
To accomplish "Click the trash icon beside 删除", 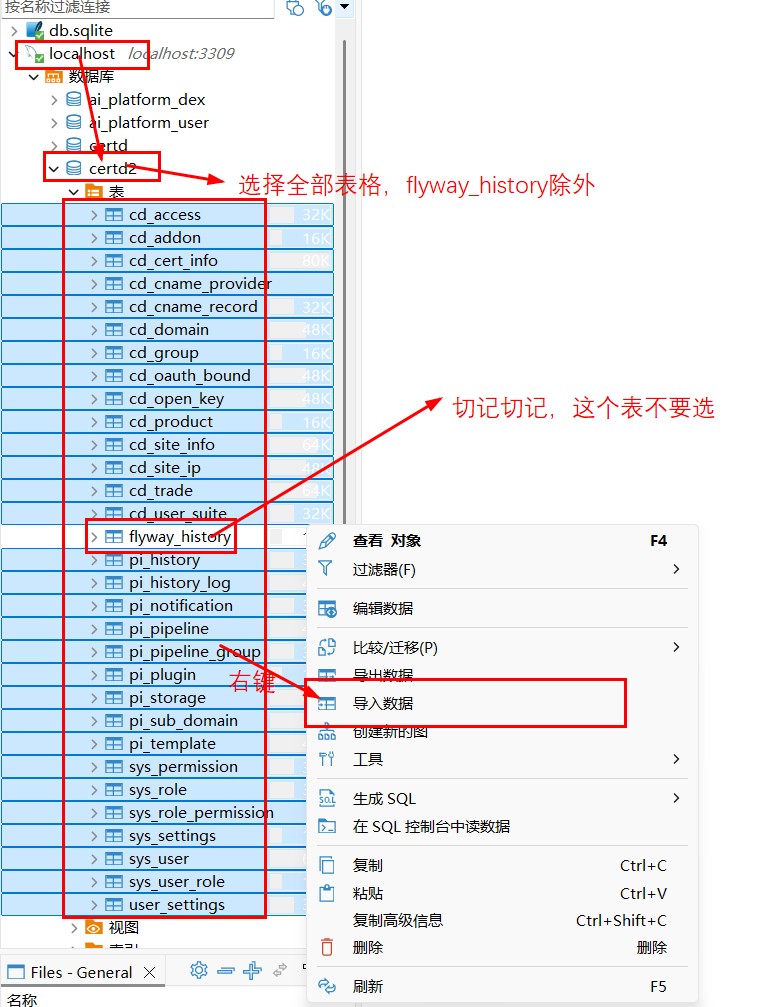I will (327, 947).
